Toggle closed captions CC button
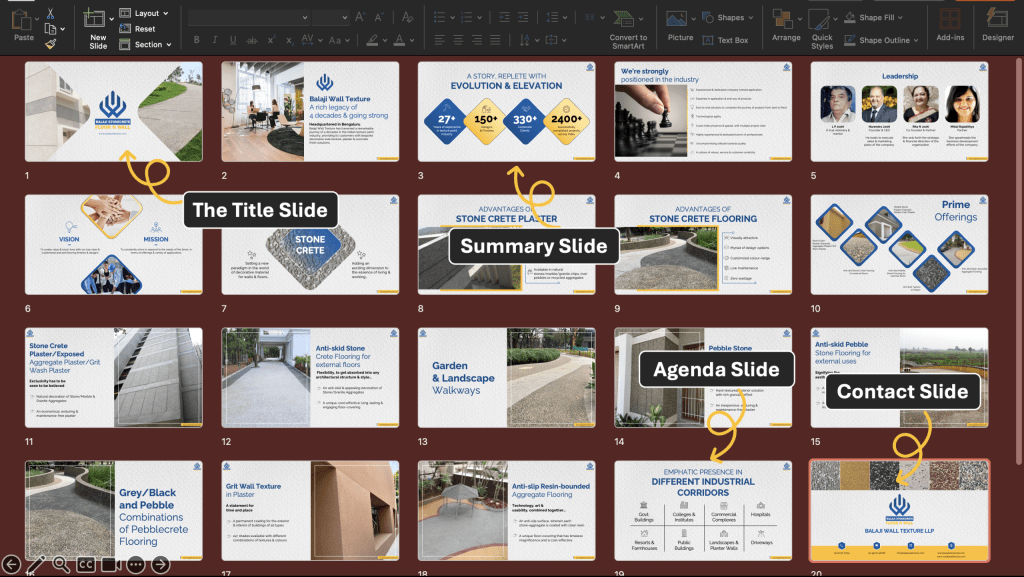Image resolution: width=1024 pixels, height=577 pixels. (x=86, y=565)
